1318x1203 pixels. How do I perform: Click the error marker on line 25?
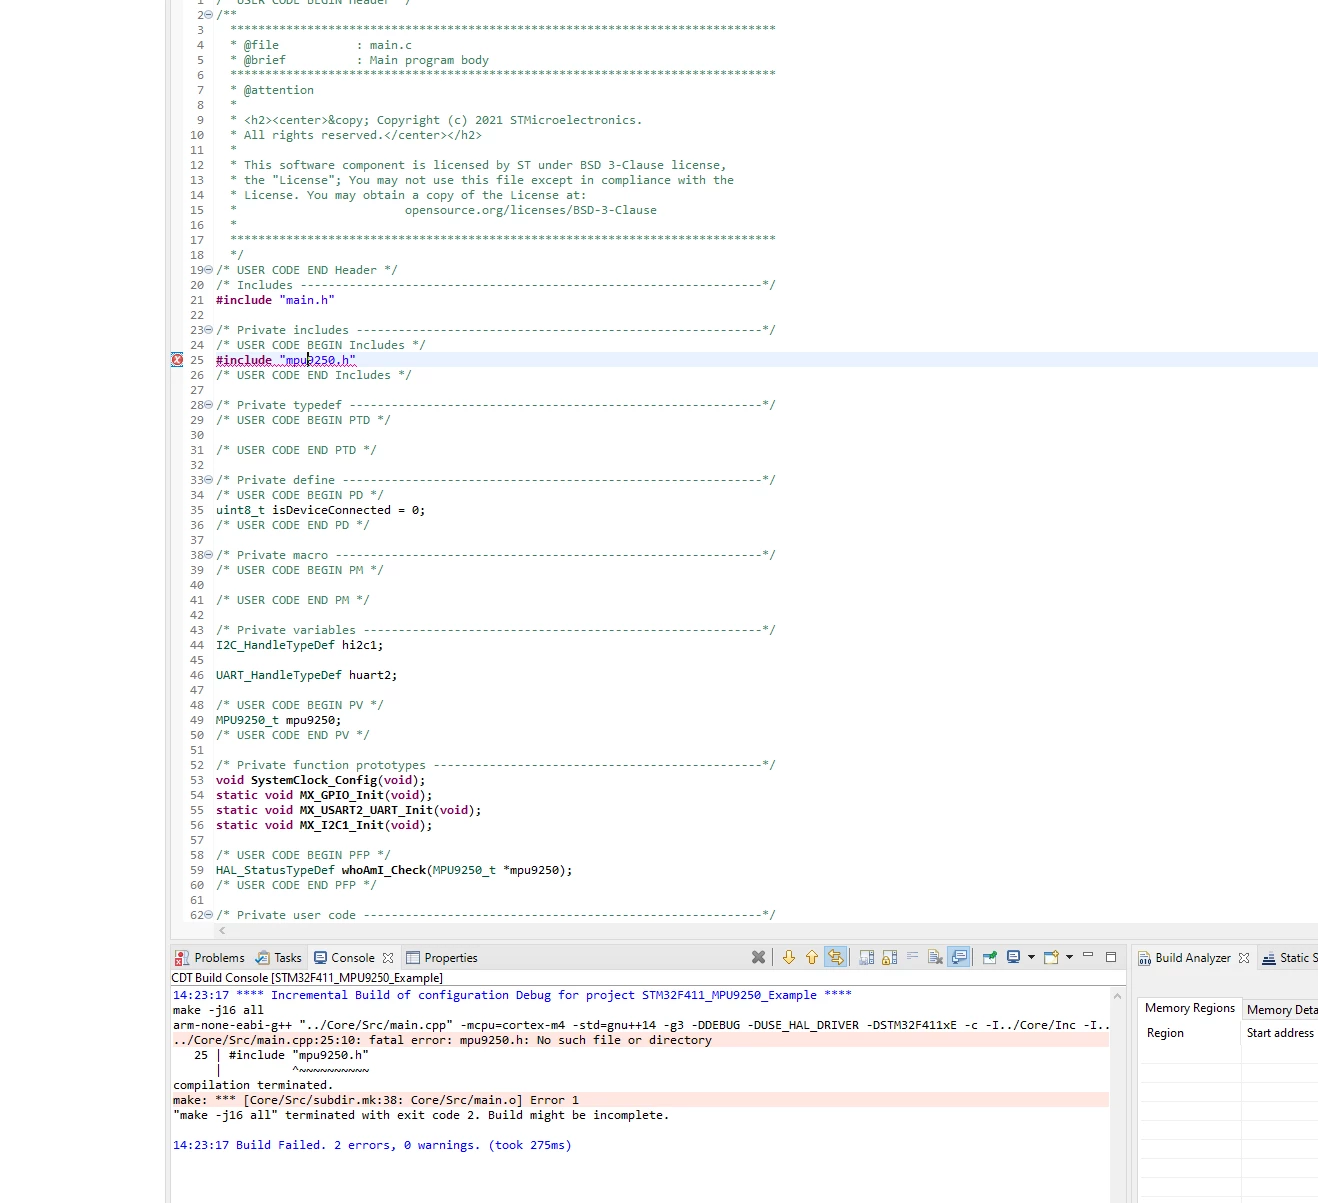coord(177,360)
